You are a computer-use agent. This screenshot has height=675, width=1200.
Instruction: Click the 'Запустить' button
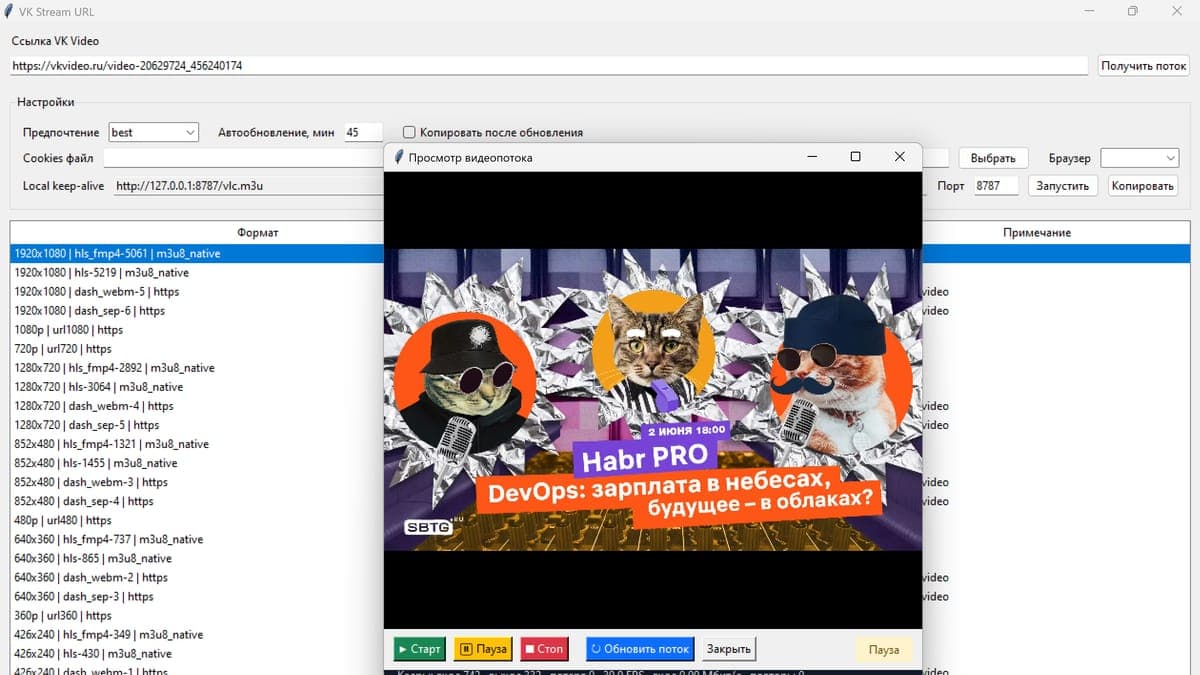click(x=1063, y=186)
